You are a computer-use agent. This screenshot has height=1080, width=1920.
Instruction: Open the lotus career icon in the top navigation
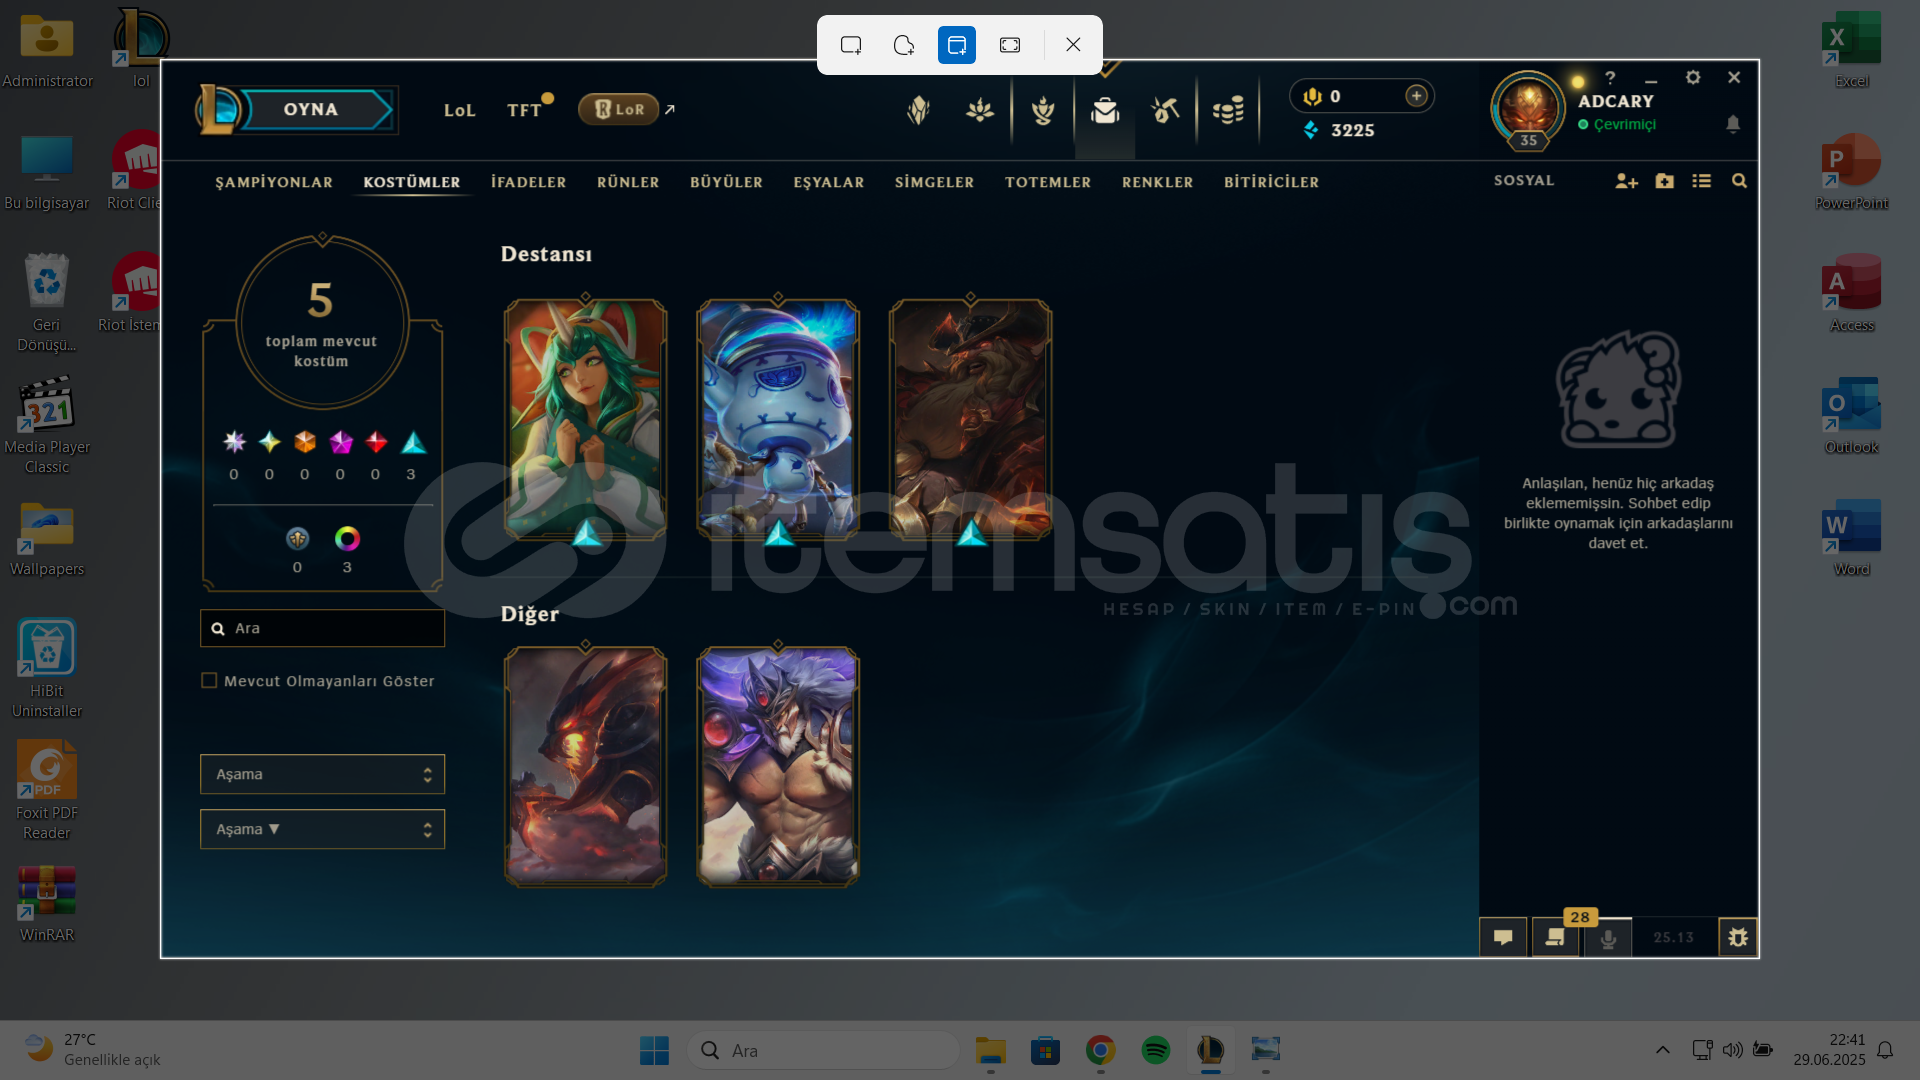click(x=980, y=110)
